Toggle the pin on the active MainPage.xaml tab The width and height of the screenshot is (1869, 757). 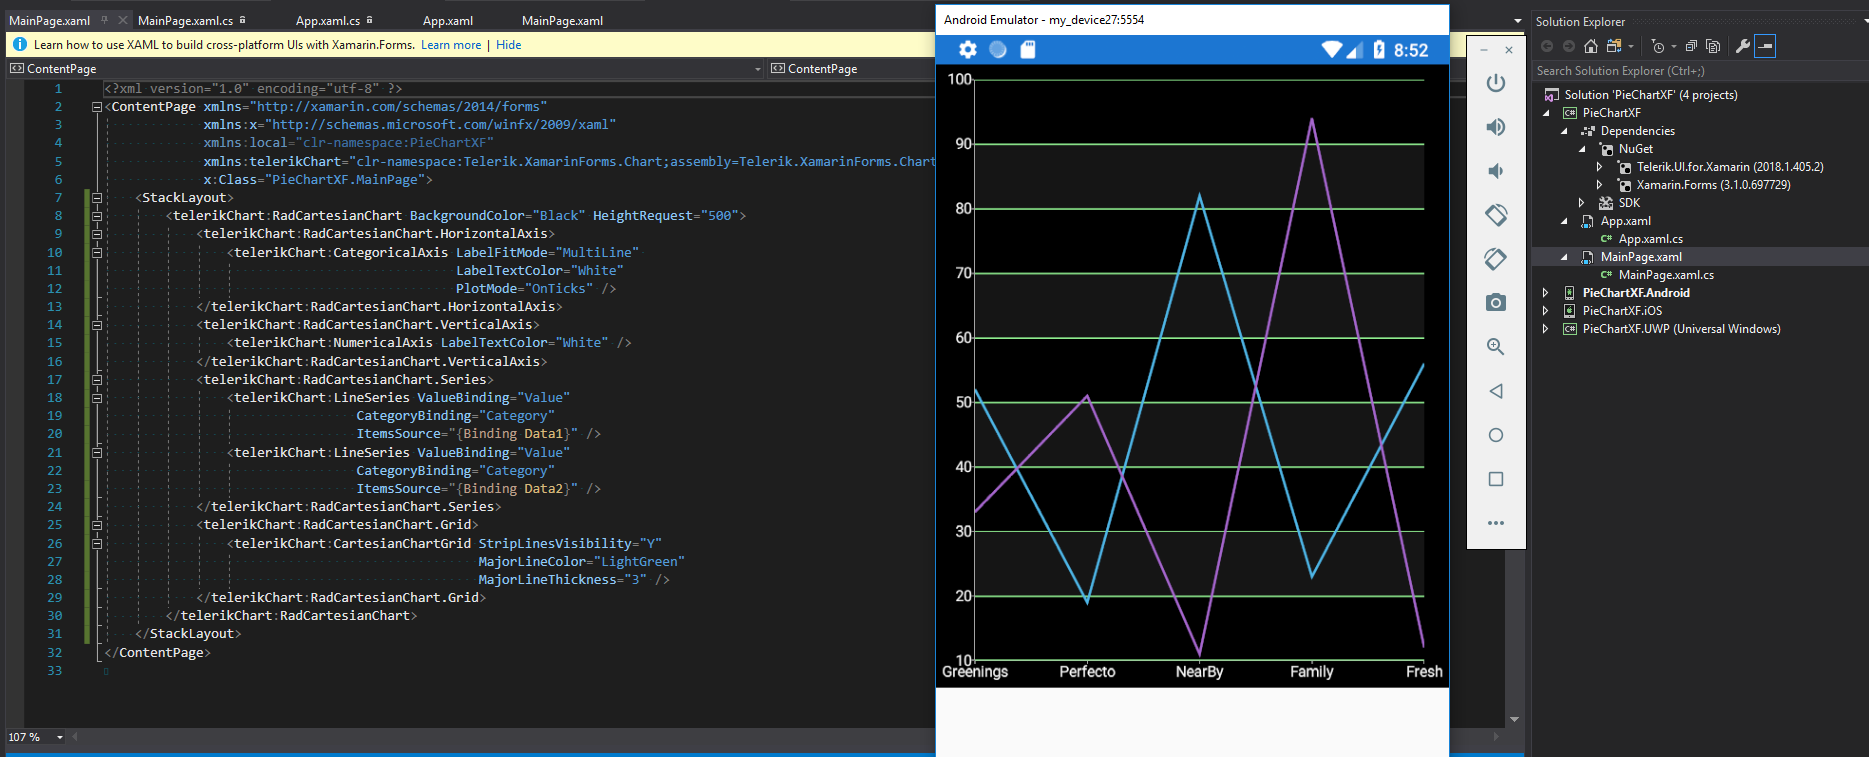[x=105, y=20]
